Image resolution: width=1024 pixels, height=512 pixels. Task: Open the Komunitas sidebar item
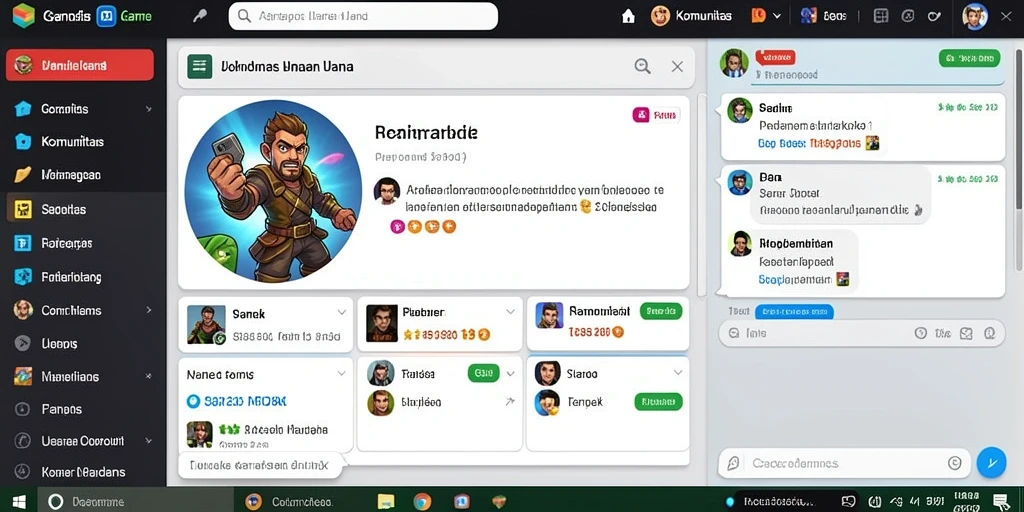(83, 142)
